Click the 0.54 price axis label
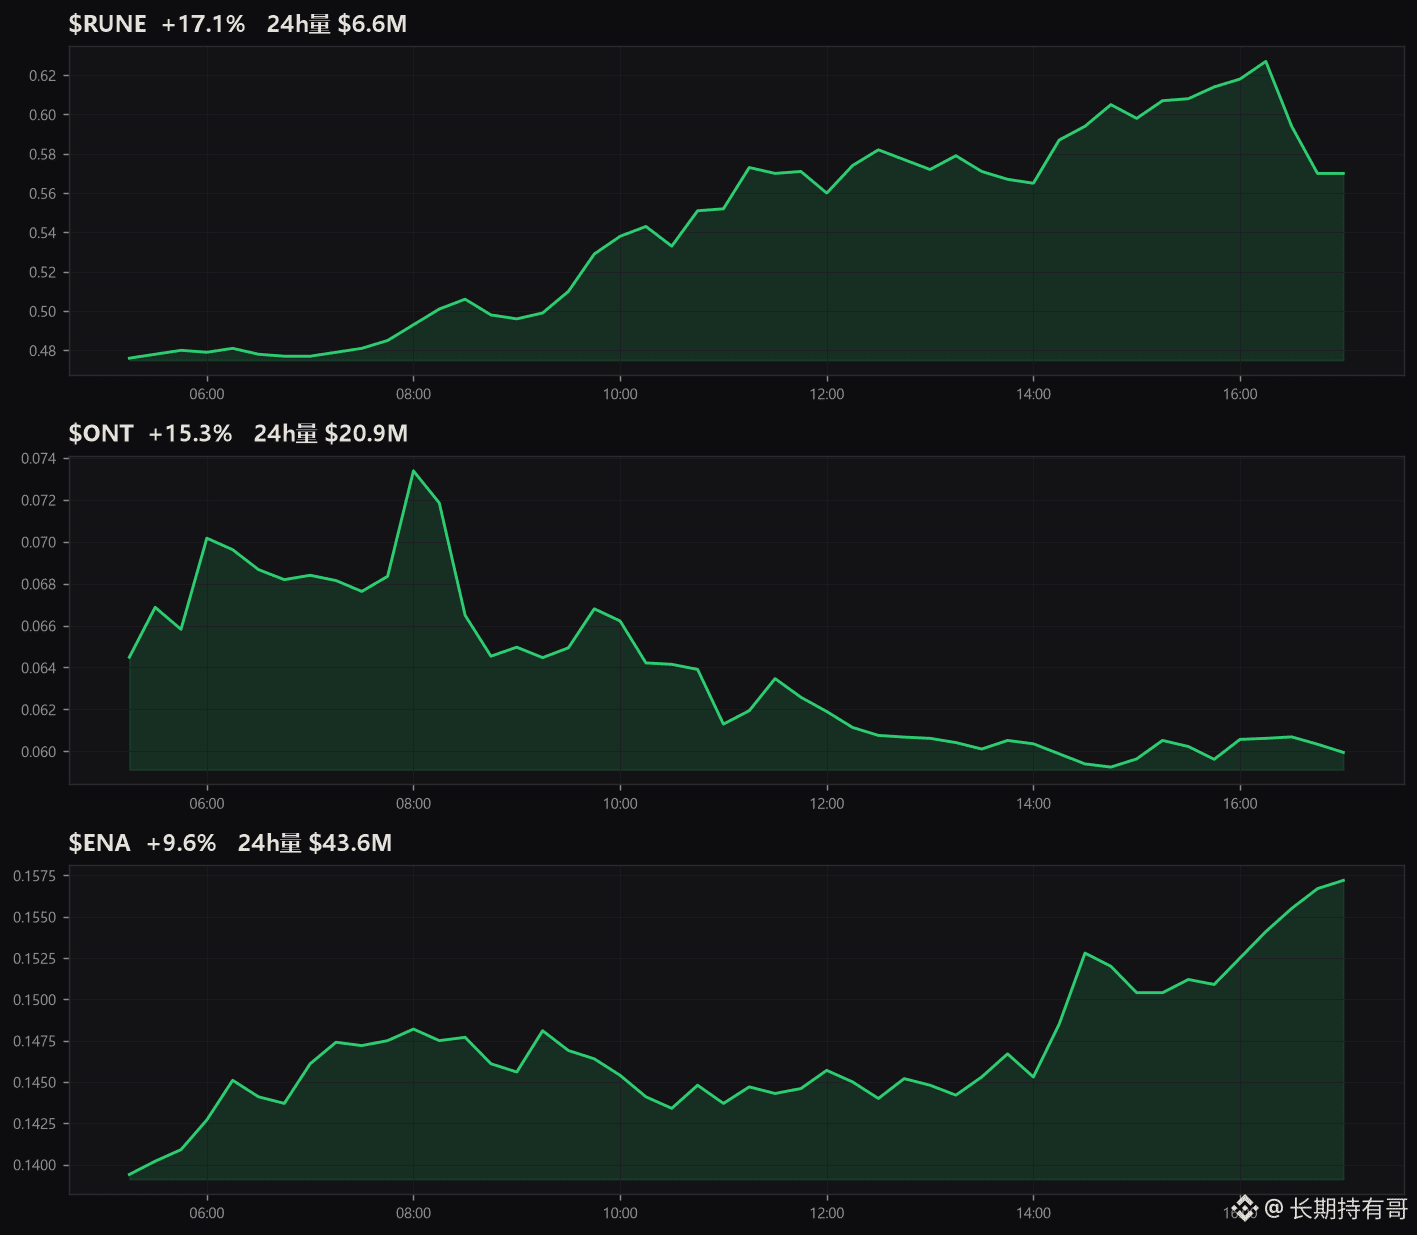The width and height of the screenshot is (1417, 1235). click(43, 233)
